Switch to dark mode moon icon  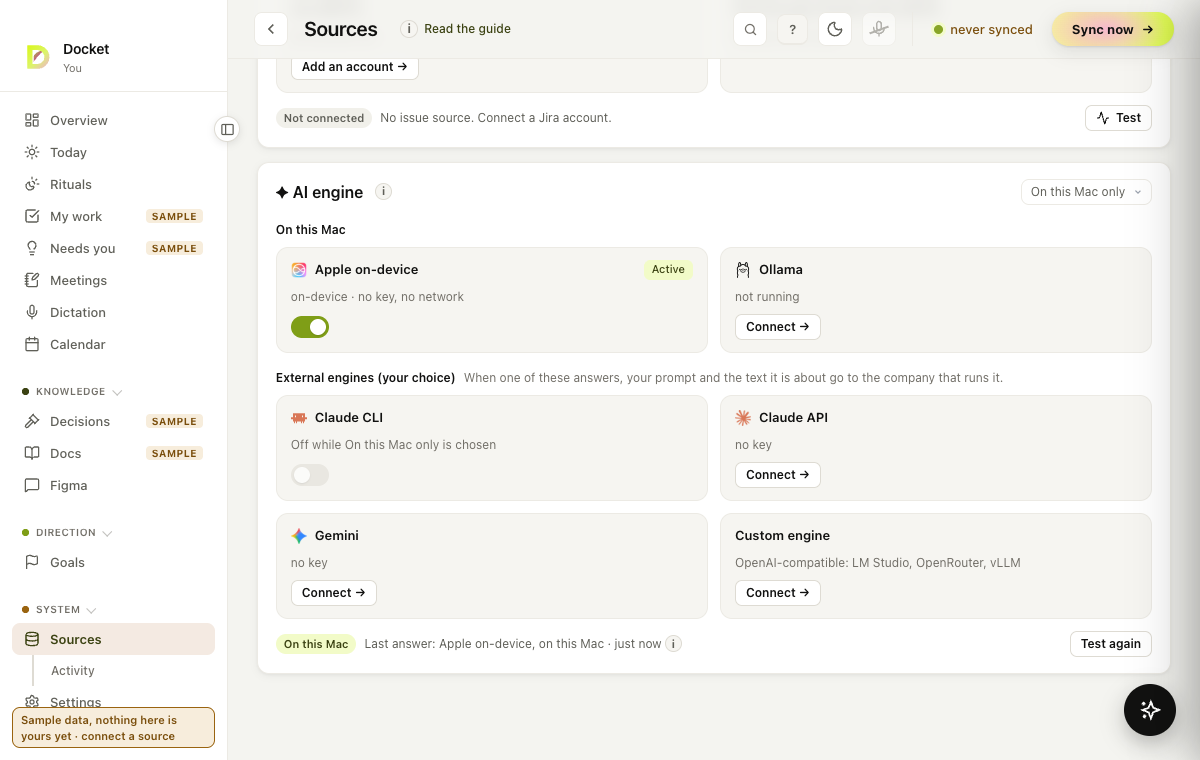[x=835, y=29]
